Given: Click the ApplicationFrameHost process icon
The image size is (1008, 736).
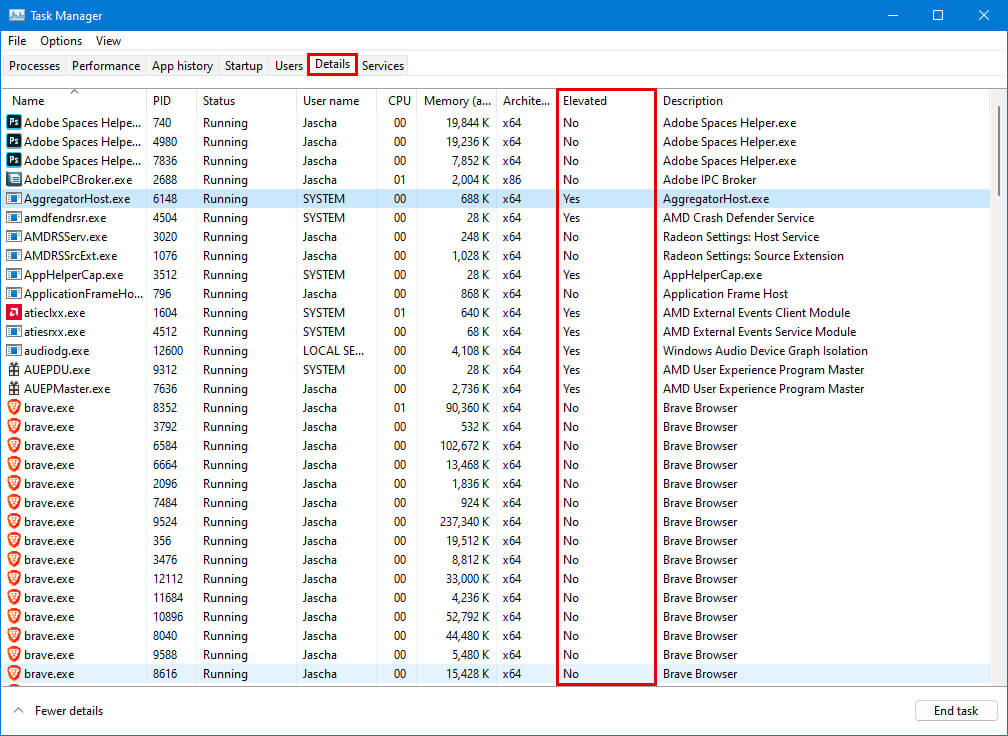Looking at the screenshot, I should (x=14, y=294).
